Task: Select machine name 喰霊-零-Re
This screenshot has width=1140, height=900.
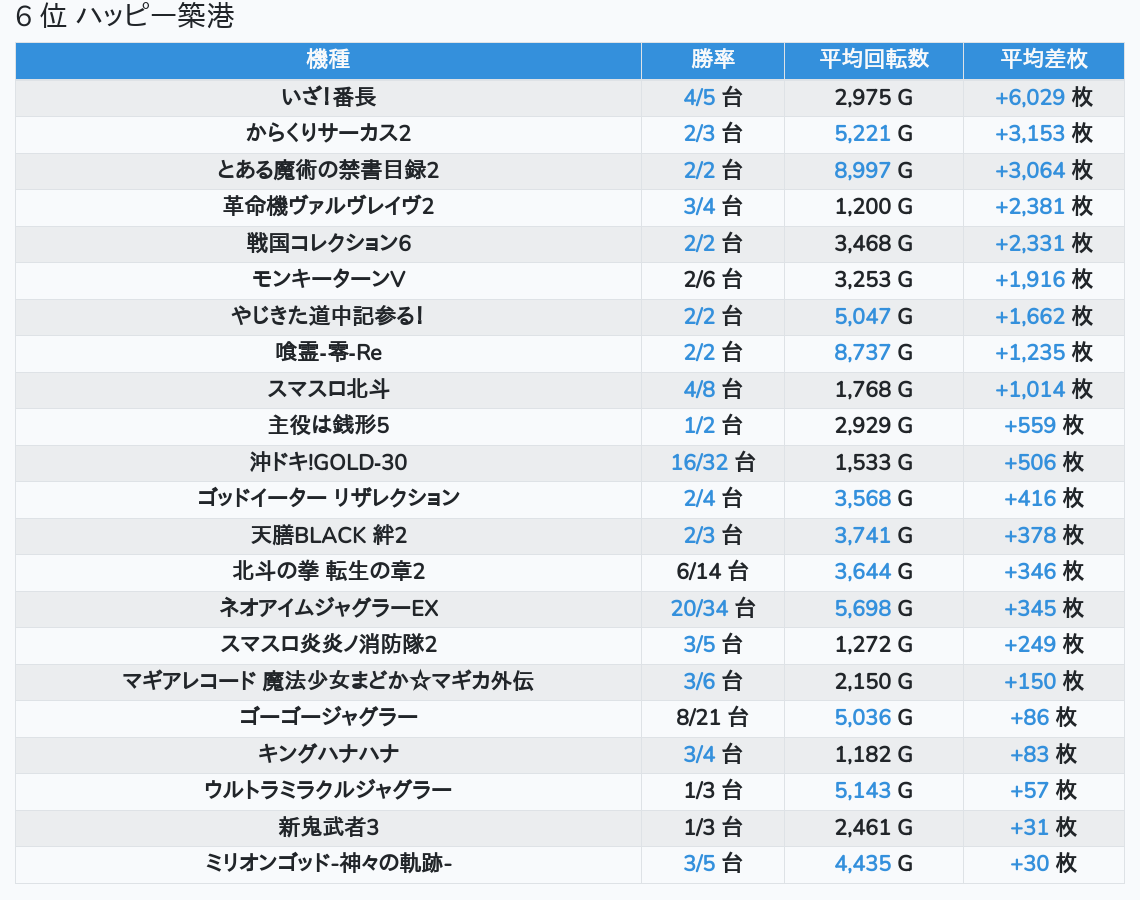Action: (328, 353)
